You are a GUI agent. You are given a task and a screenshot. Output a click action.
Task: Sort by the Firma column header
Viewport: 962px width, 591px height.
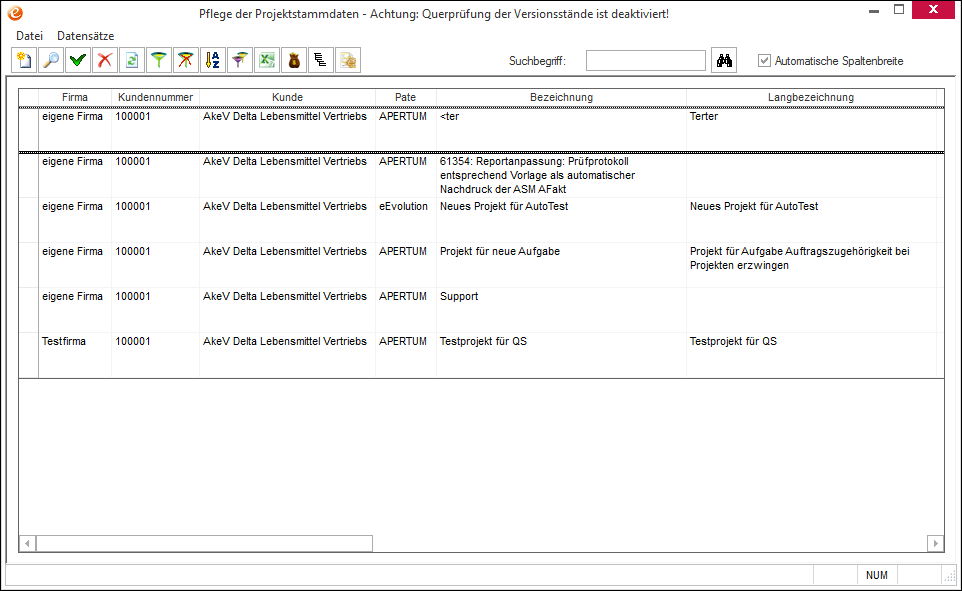point(75,97)
